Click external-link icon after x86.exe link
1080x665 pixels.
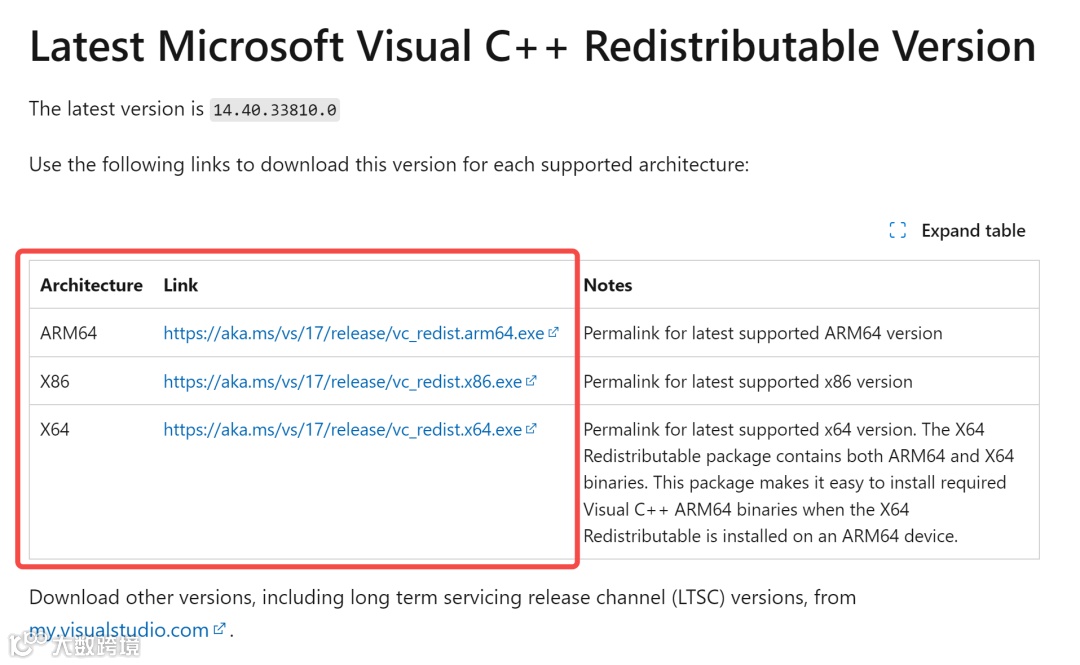[531, 381]
